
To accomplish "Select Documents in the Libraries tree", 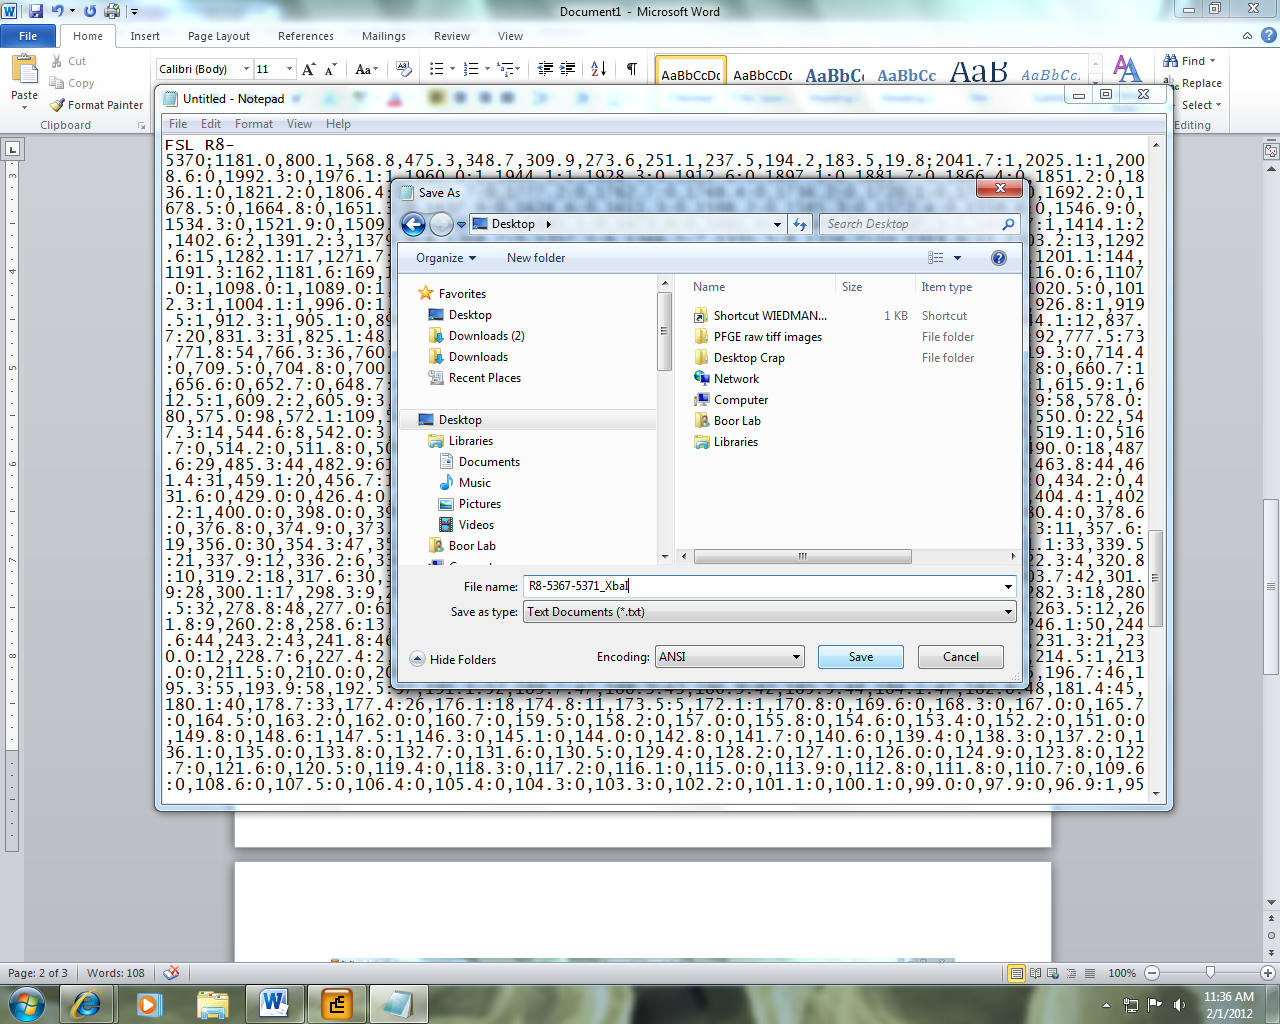I will [x=489, y=462].
